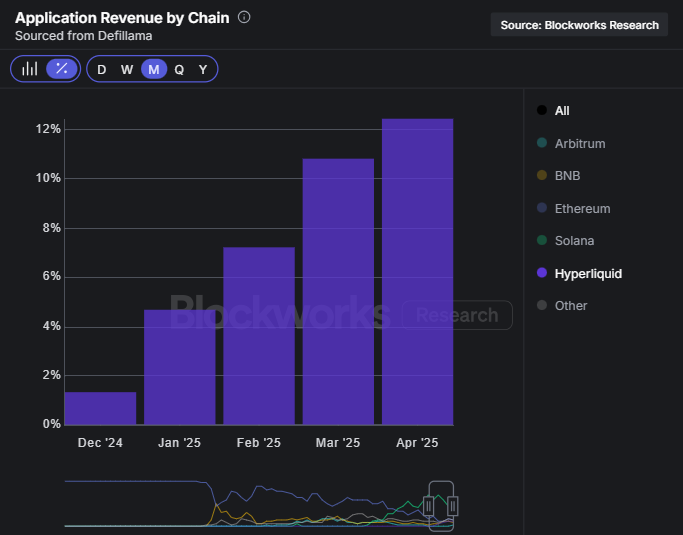
Task: Toggle Other series in legend
Action: point(562,305)
